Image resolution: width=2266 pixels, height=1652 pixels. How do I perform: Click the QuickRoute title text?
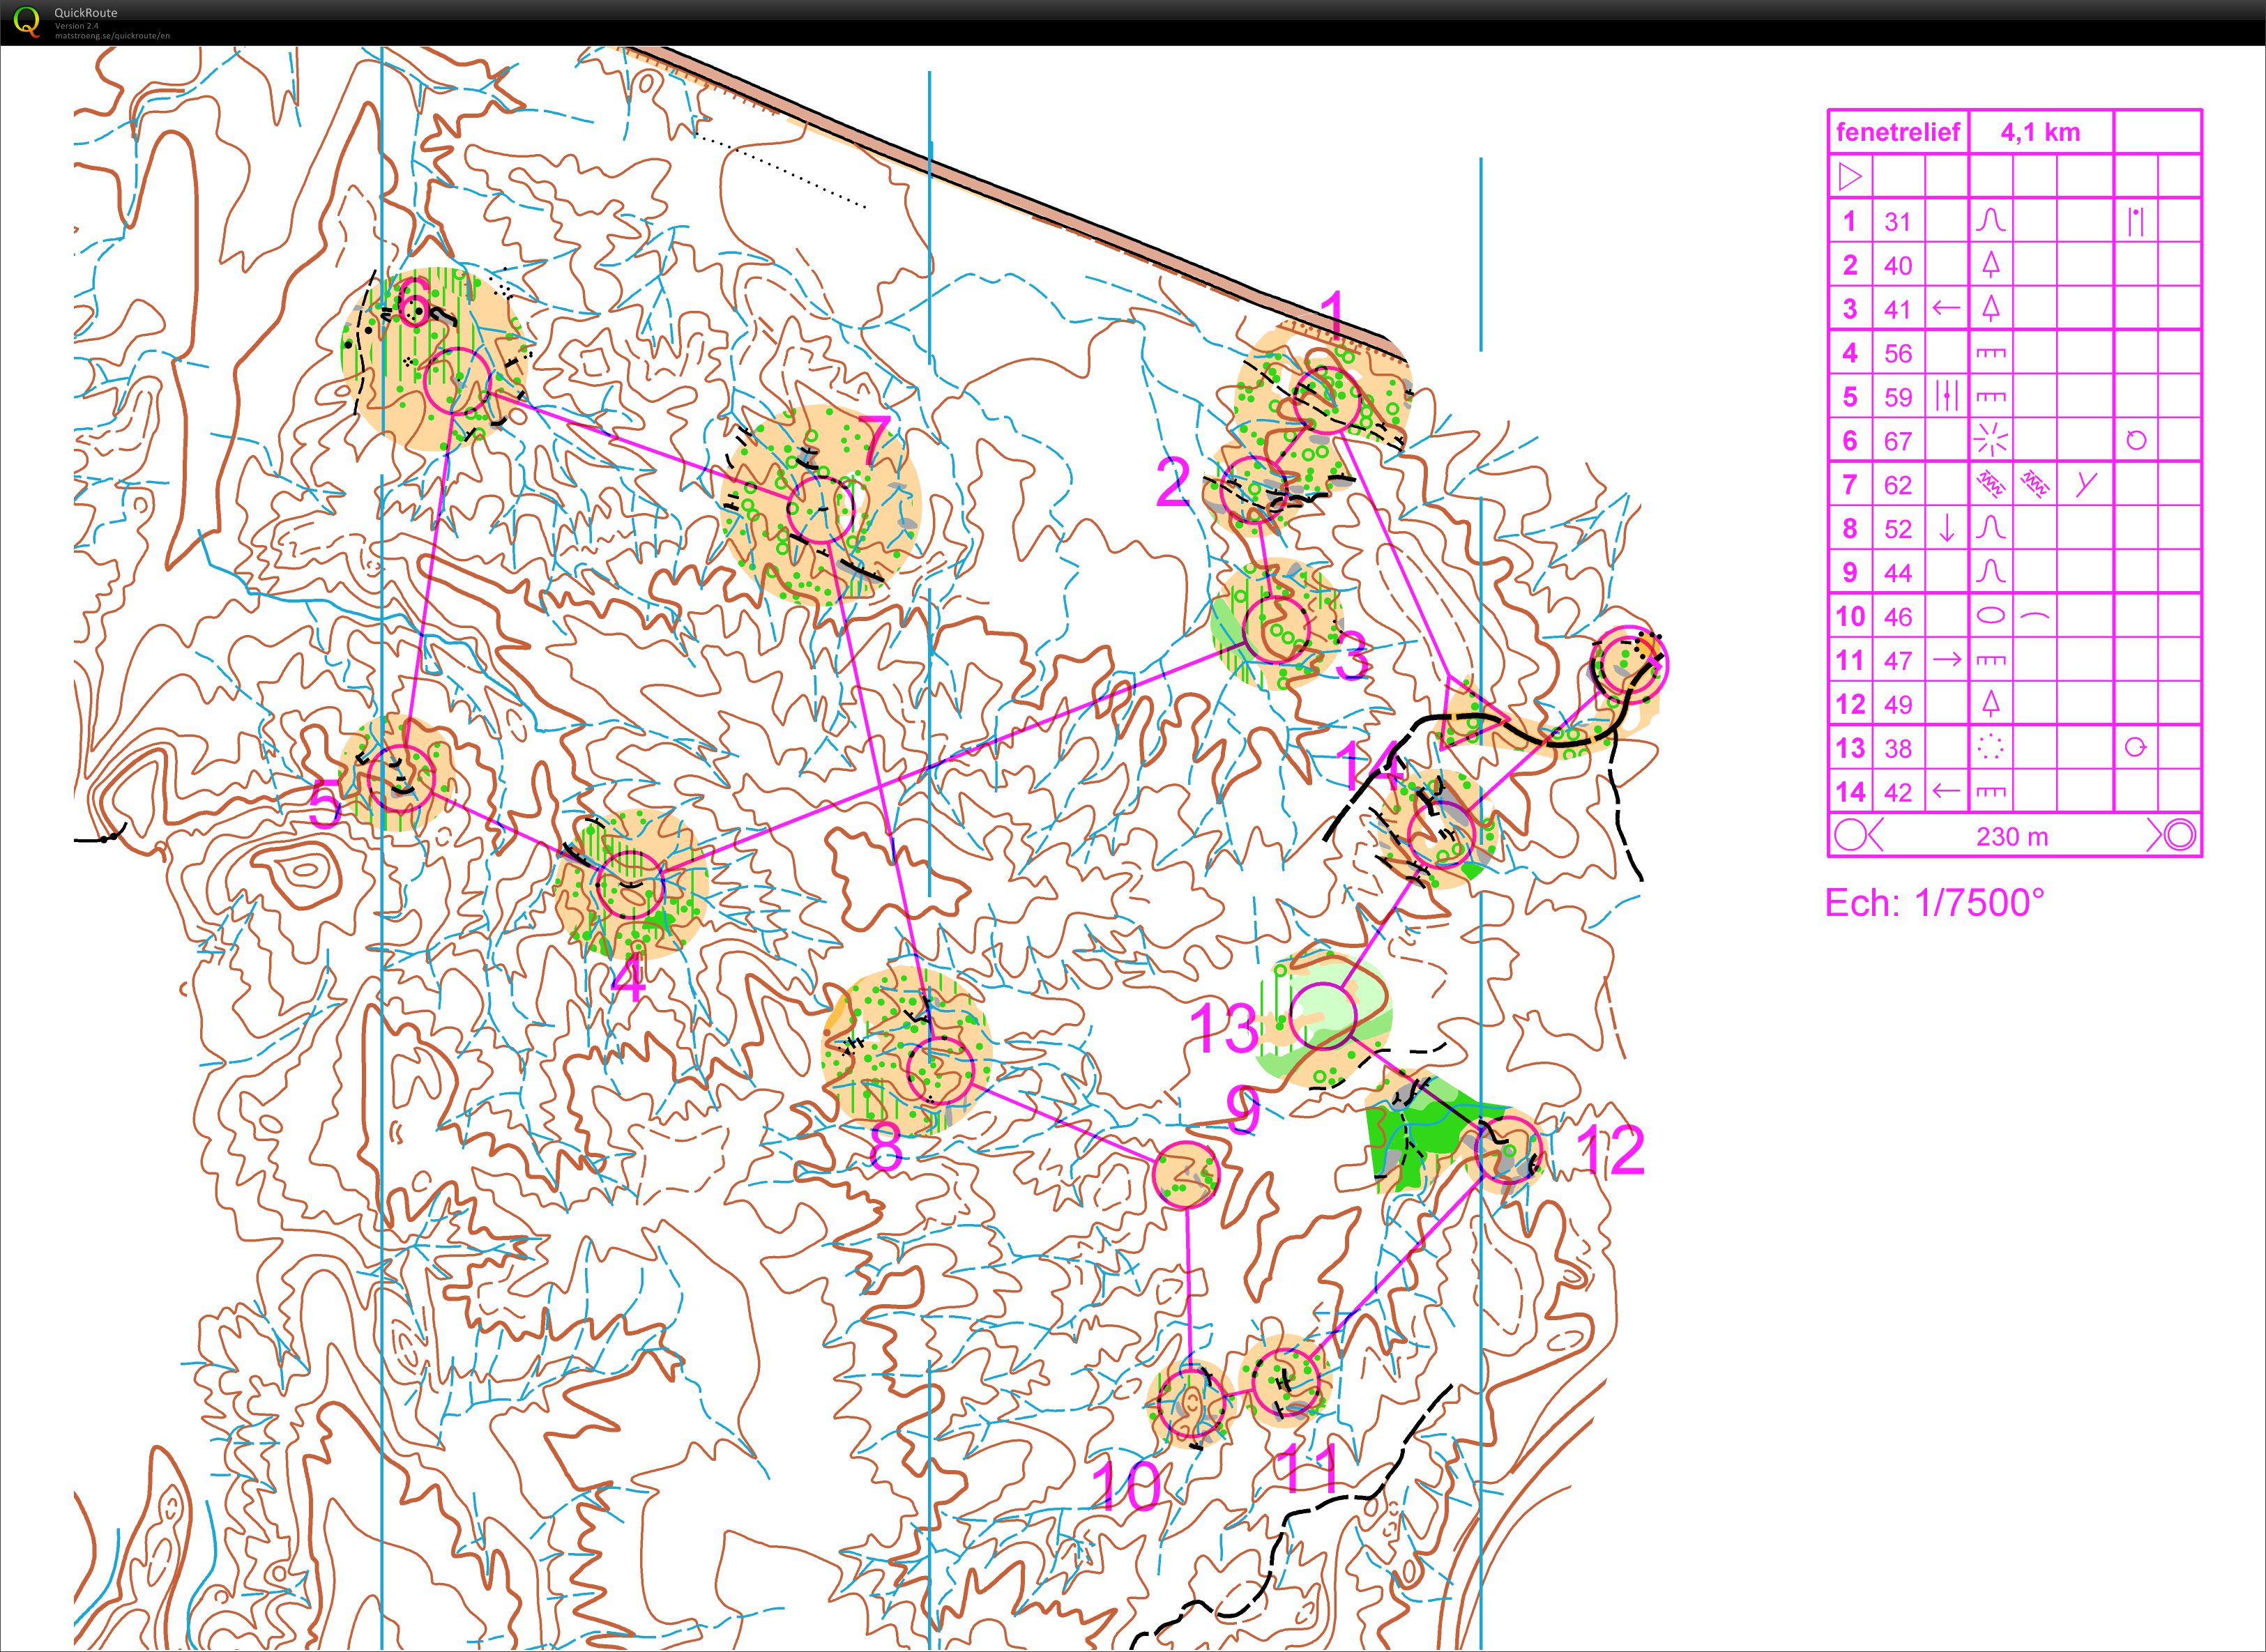86,13
